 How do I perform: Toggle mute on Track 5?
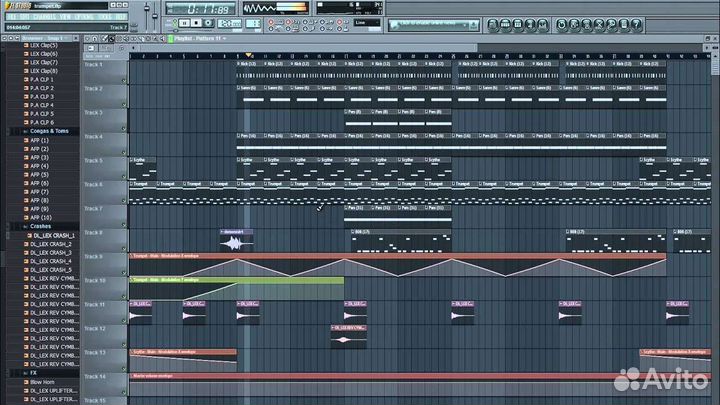pyautogui.click(x=124, y=175)
